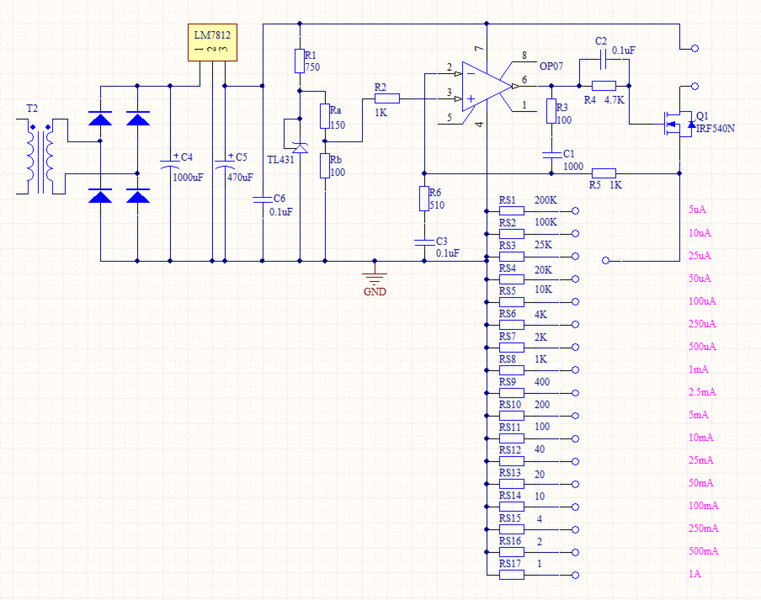This screenshot has height=600, width=761.
Task: Select resistor R1 750
Action: coord(299,61)
